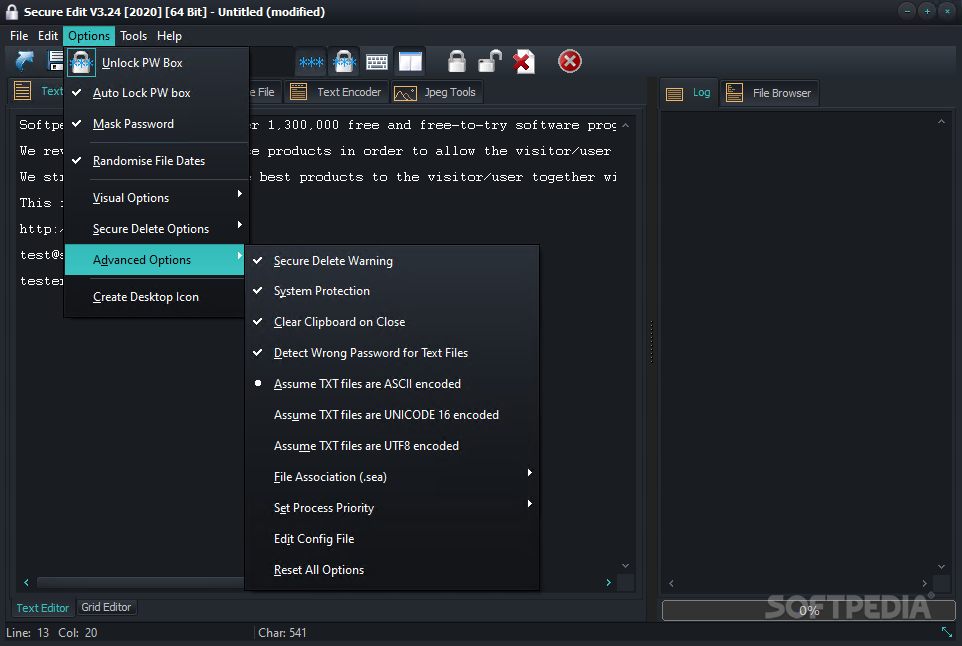Viewport: 962px width, 646px height.
Task: Click editor scroll right arrow
Action: 608,582
